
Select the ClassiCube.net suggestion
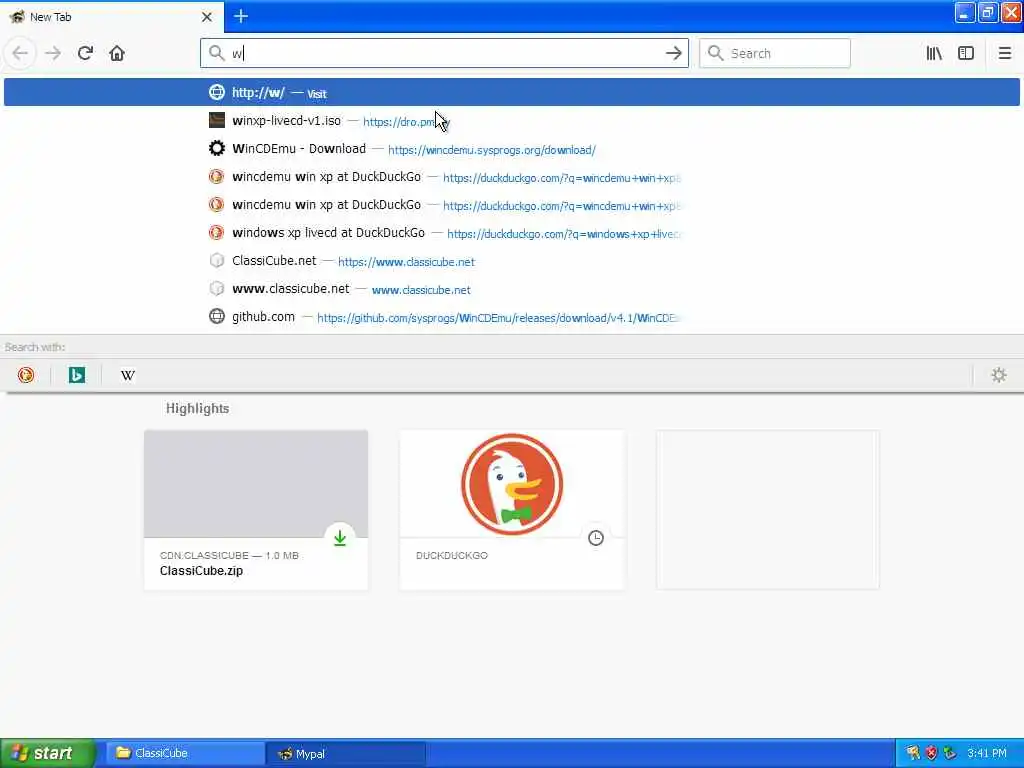point(512,261)
